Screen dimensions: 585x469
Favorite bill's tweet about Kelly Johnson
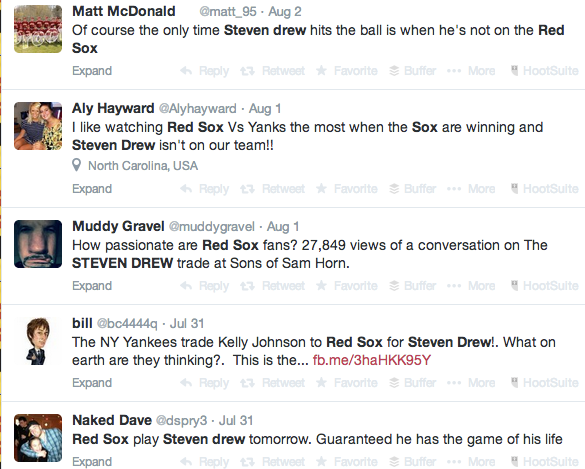[347, 382]
